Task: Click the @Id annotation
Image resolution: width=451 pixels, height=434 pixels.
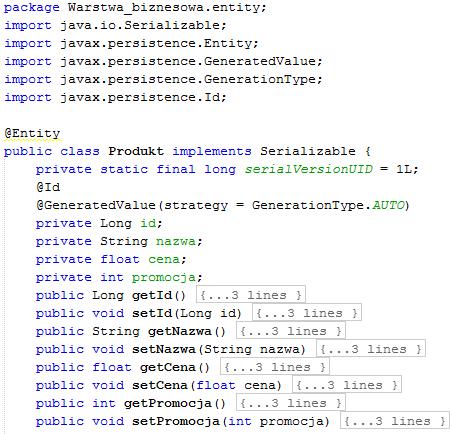Action: pos(48,187)
